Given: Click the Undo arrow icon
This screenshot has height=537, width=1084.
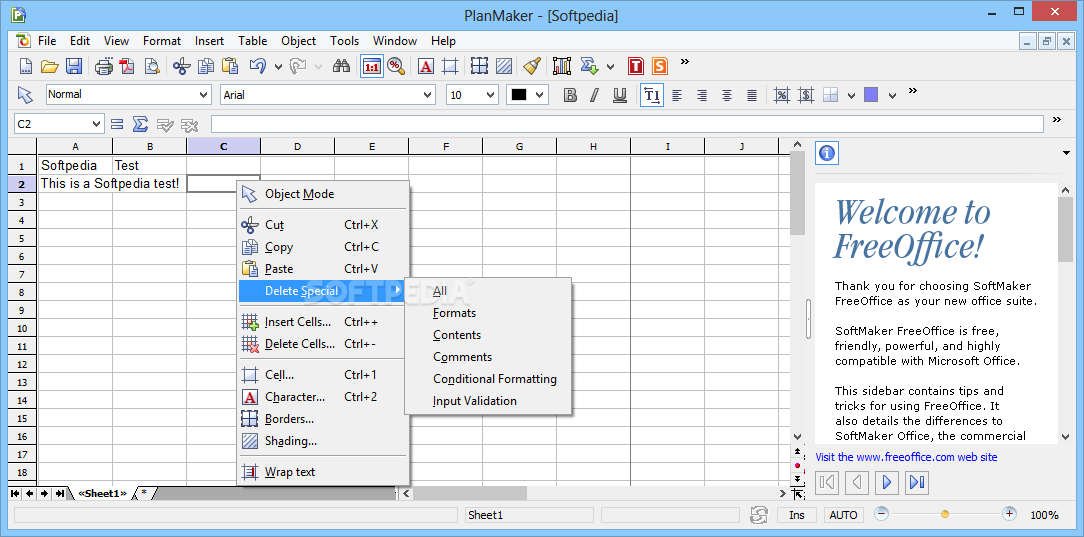Looking at the screenshot, I should pyautogui.click(x=257, y=66).
